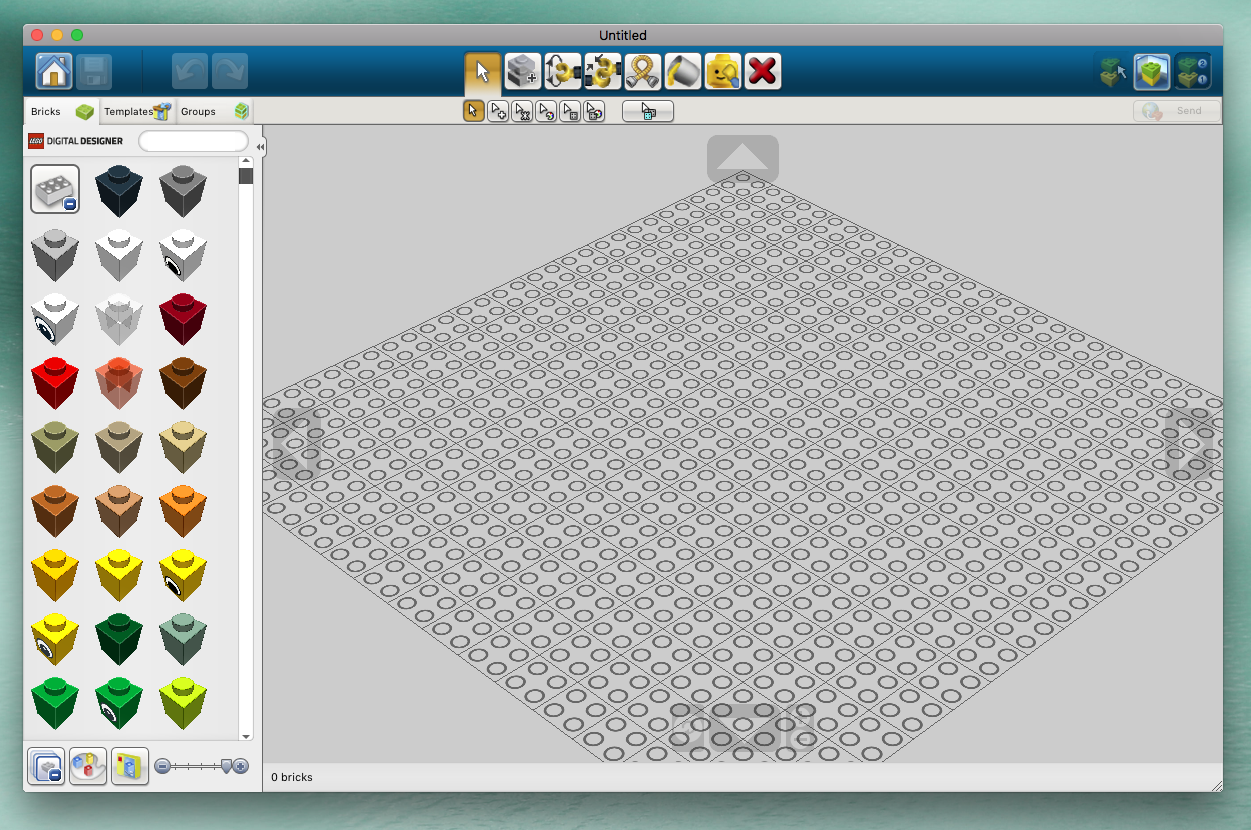Click the brick search field
1251x830 pixels.
(x=193, y=141)
